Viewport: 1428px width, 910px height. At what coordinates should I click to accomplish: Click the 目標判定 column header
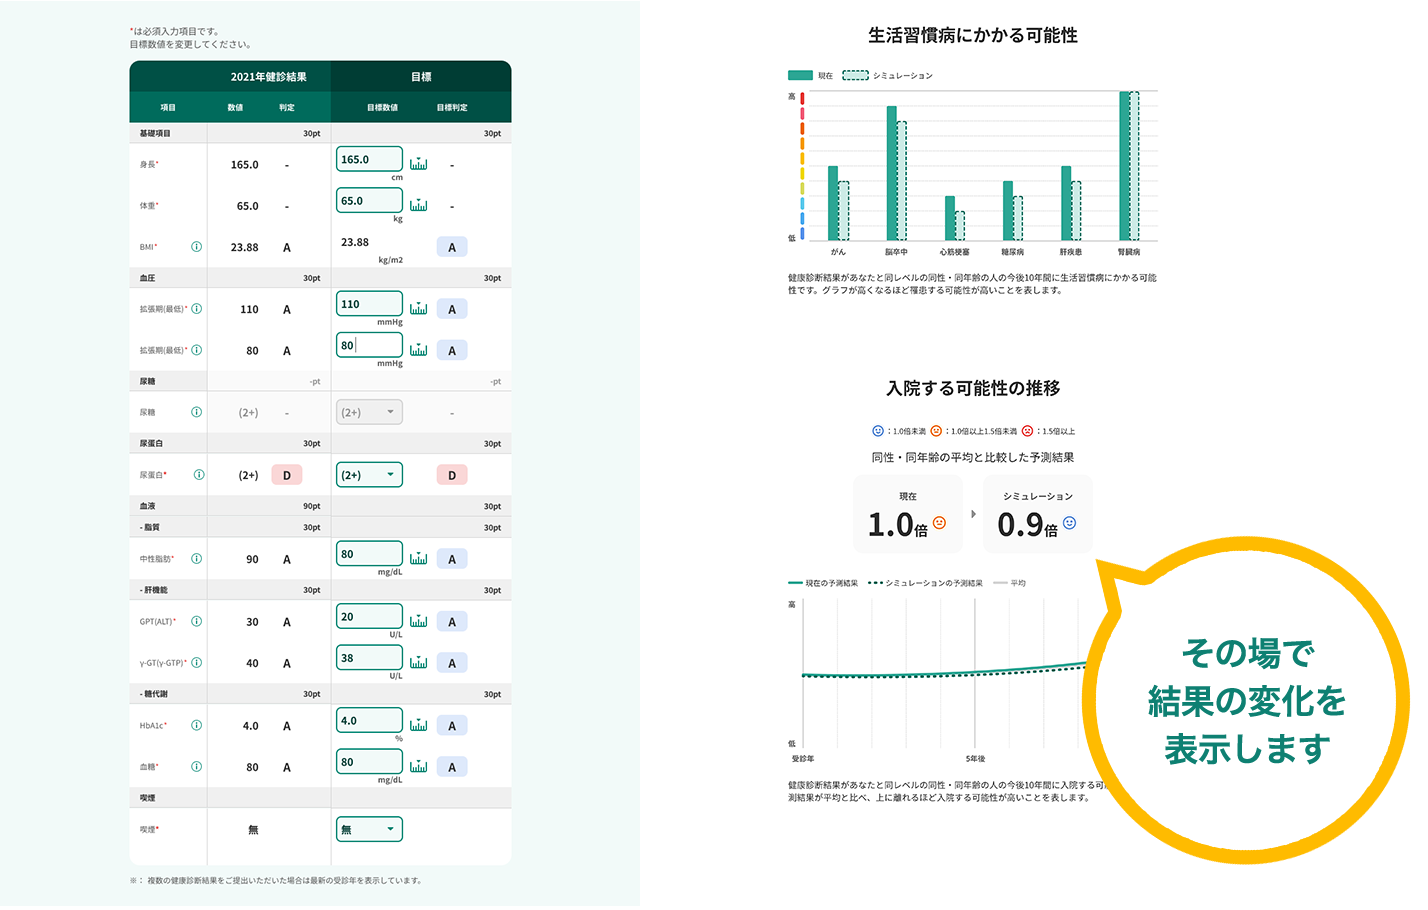pos(452,107)
